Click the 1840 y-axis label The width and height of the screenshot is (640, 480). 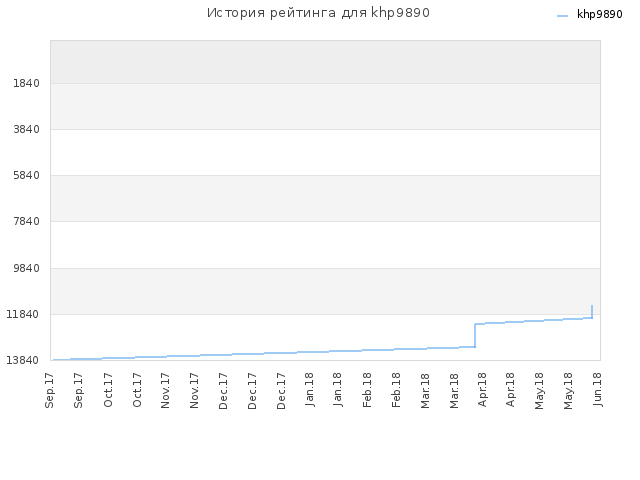(x=27, y=83)
